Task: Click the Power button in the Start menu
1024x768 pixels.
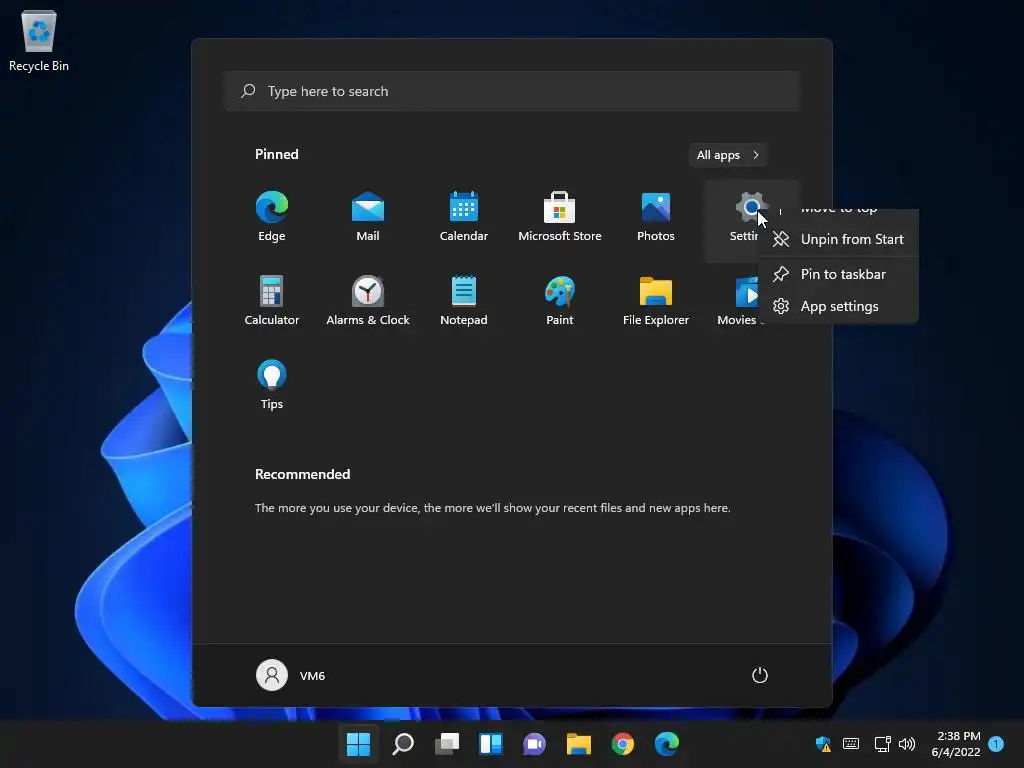Action: (760, 675)
